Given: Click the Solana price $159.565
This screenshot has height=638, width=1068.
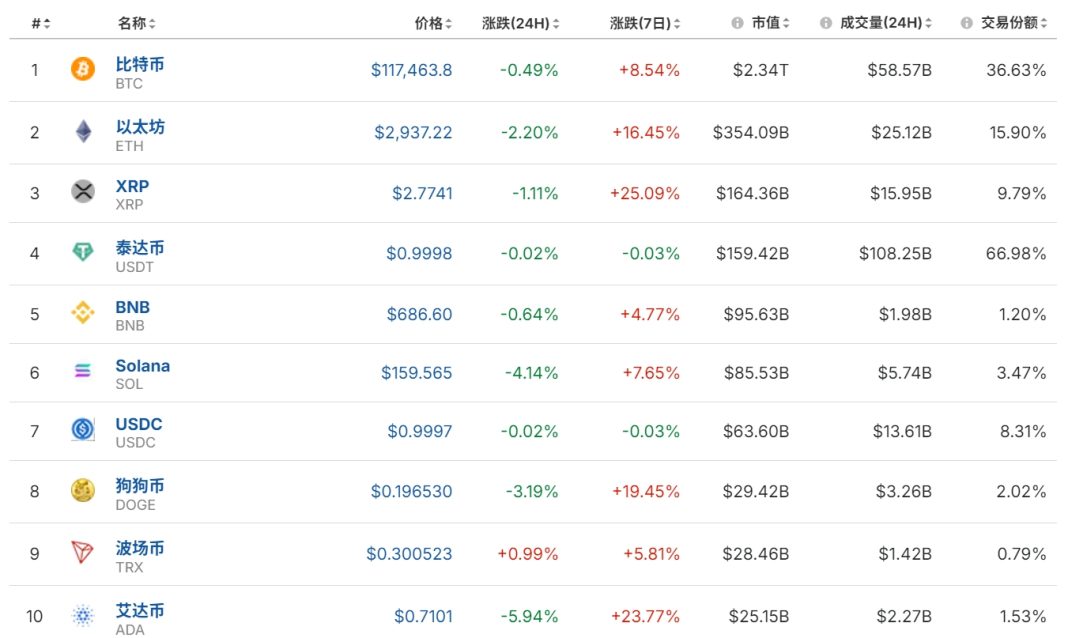Looking at the screenshot, I should click(417, 372).
